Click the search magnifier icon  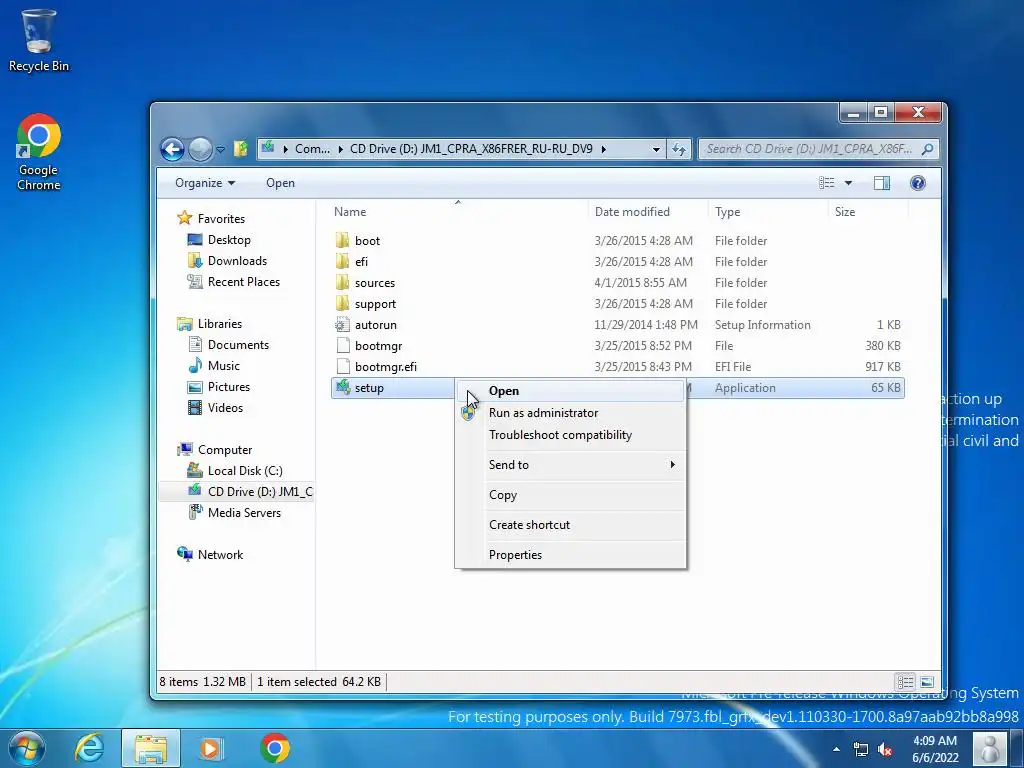pos(927,149)
